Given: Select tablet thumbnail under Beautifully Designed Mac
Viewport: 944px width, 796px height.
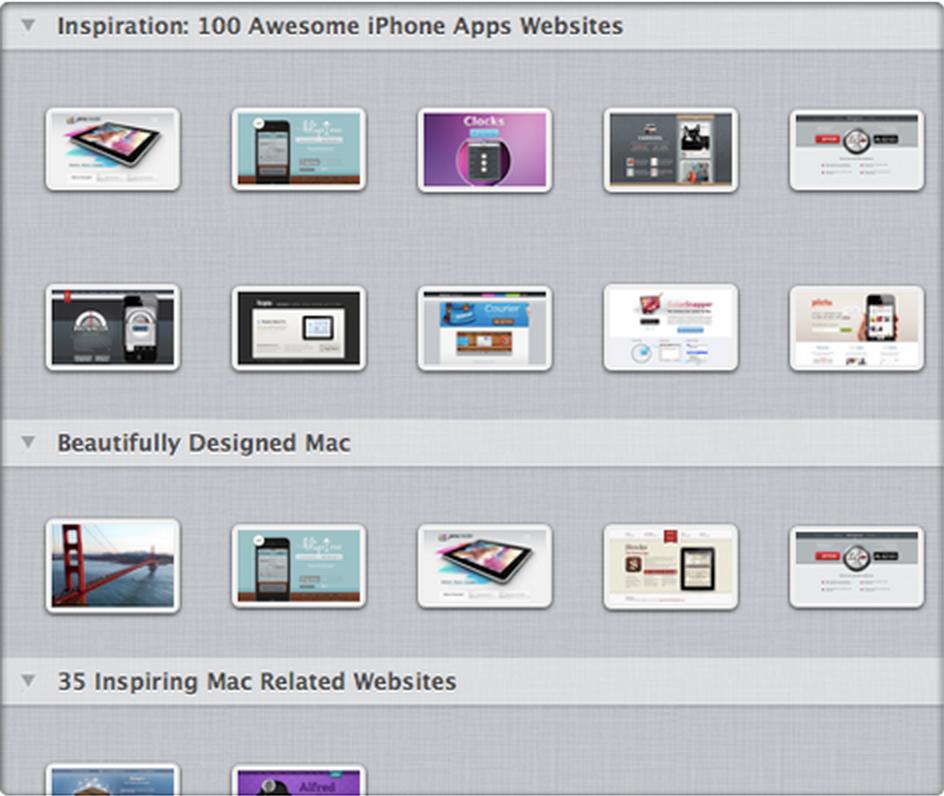Looking at the screenshot, I should 485,566.
